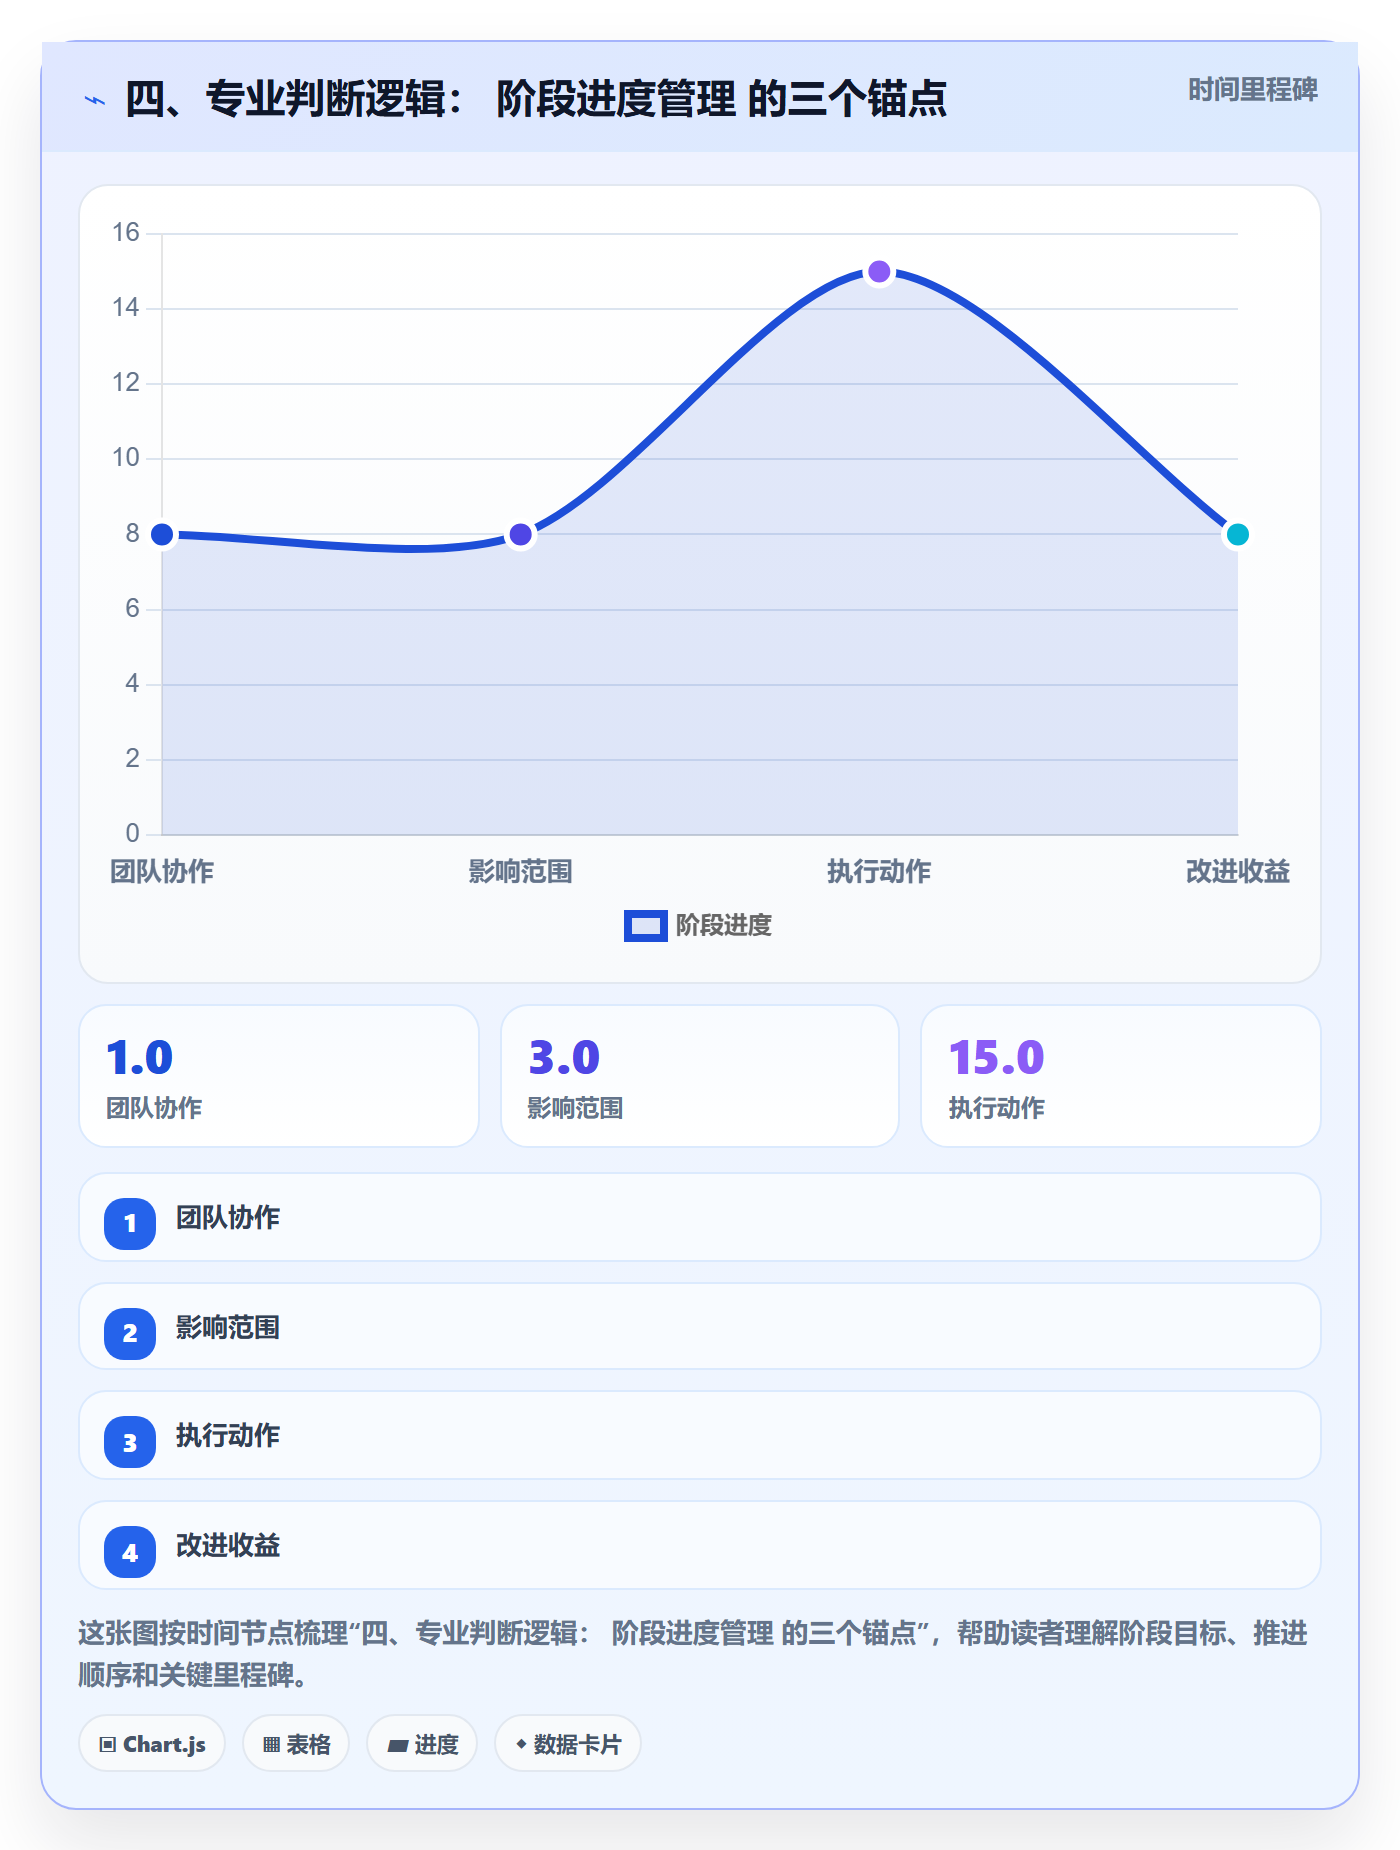Select the 15.0 执行动作 data card
This screenshot has width=1400, height=1850.
[x=1121, y=1076]
